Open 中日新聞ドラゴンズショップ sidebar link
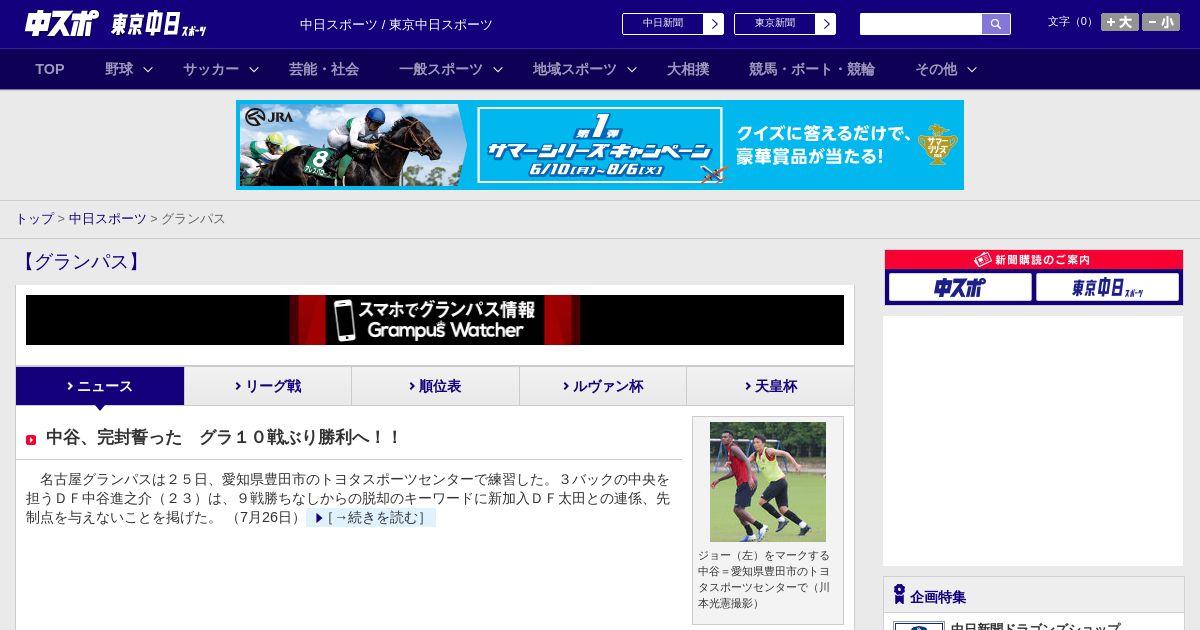The height and width of the screenshot is (630, 1200). point(1035,627)
